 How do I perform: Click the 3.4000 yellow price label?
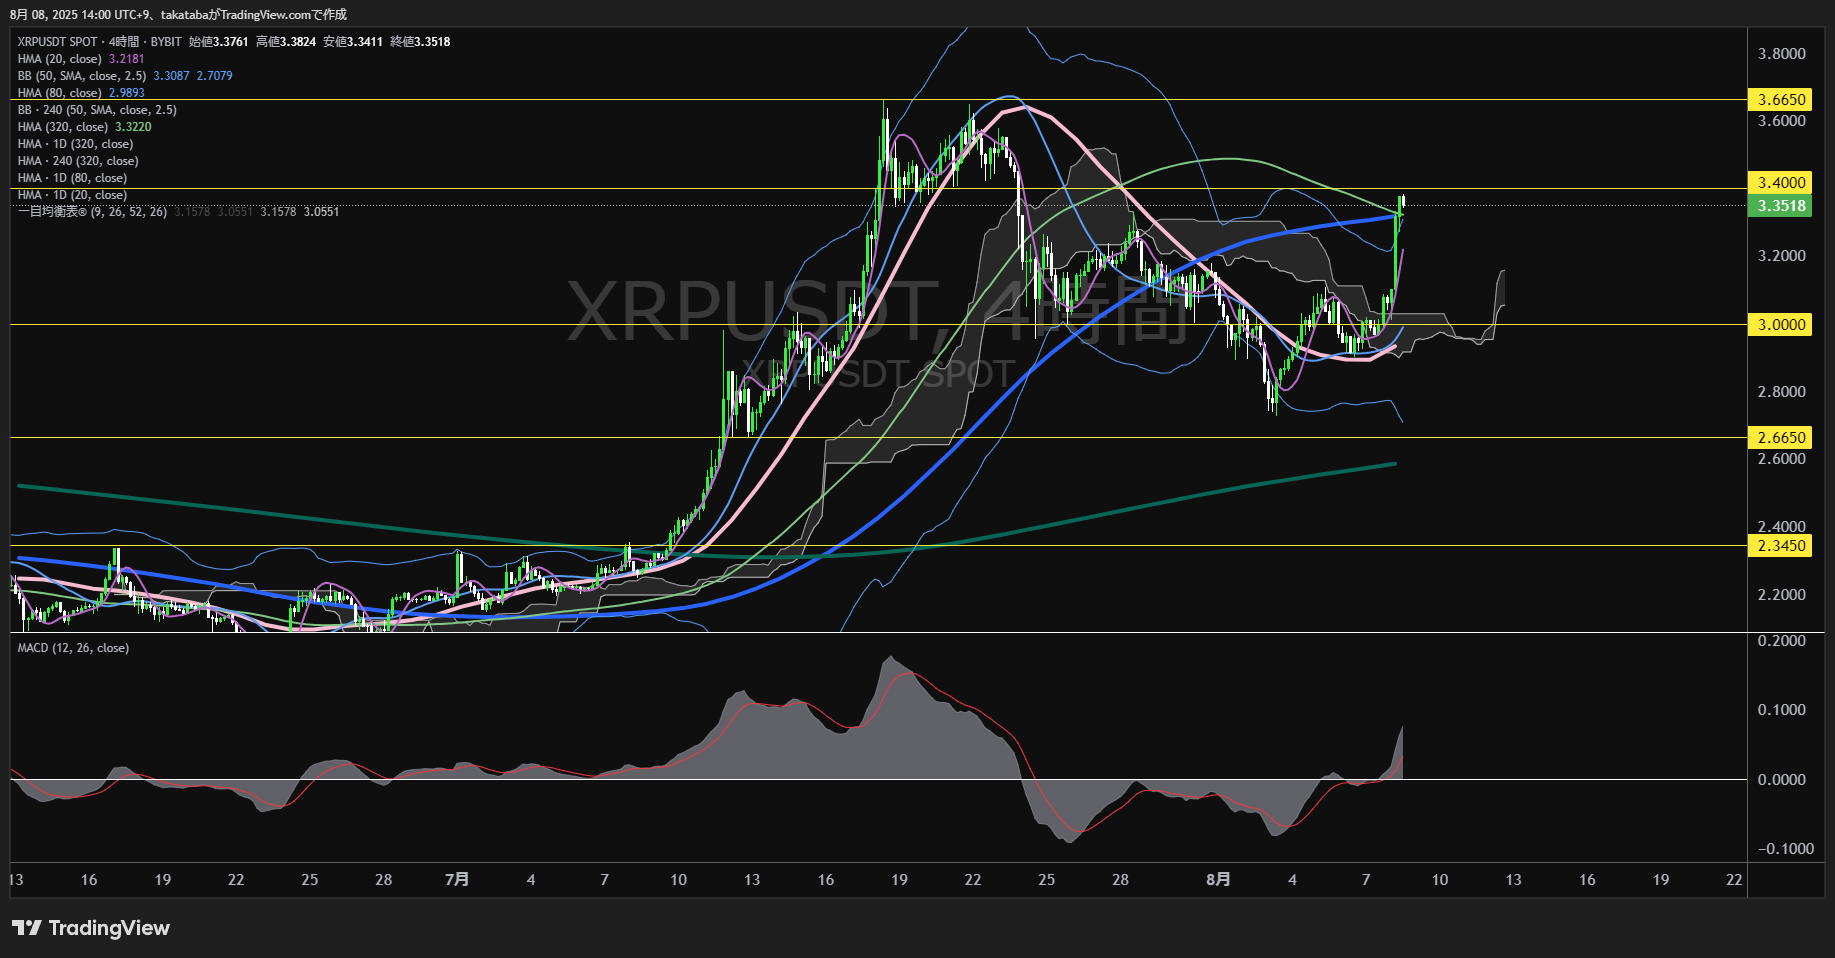[1781, 182]
